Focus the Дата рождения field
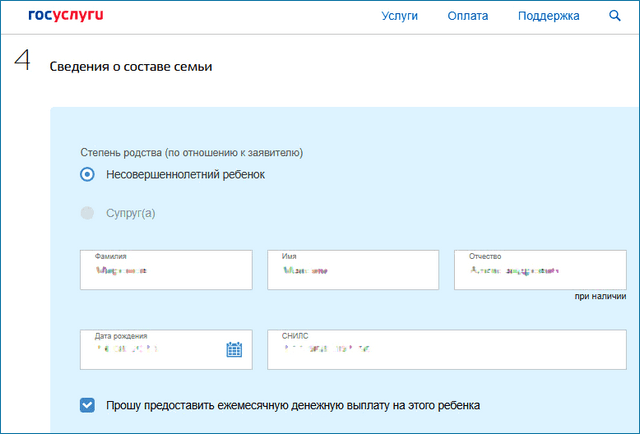 pyautogui.click(x=166, y=349)
